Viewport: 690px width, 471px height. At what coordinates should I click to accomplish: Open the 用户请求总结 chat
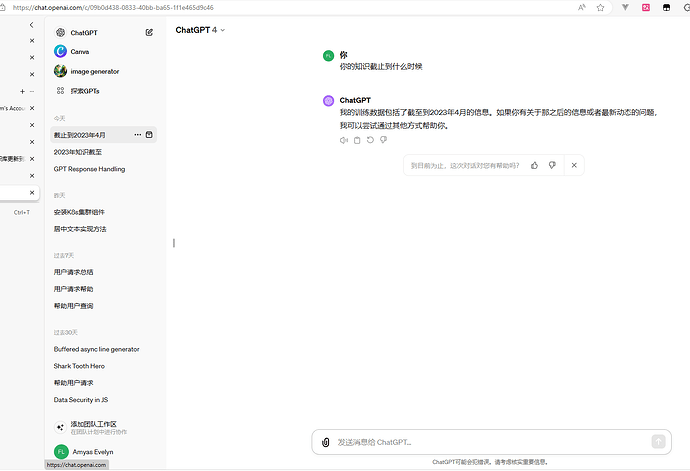click(73, 272)
